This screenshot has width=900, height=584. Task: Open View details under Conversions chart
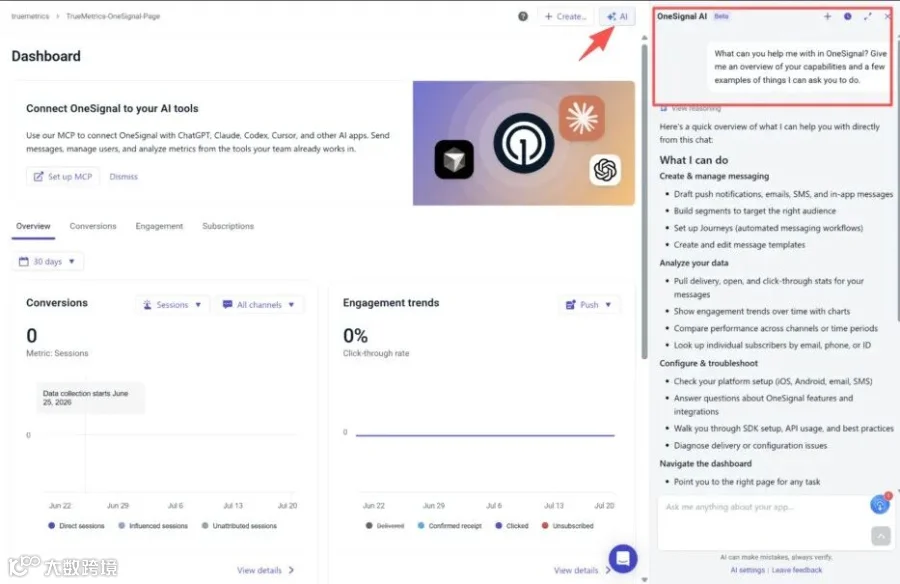point(265,570)
